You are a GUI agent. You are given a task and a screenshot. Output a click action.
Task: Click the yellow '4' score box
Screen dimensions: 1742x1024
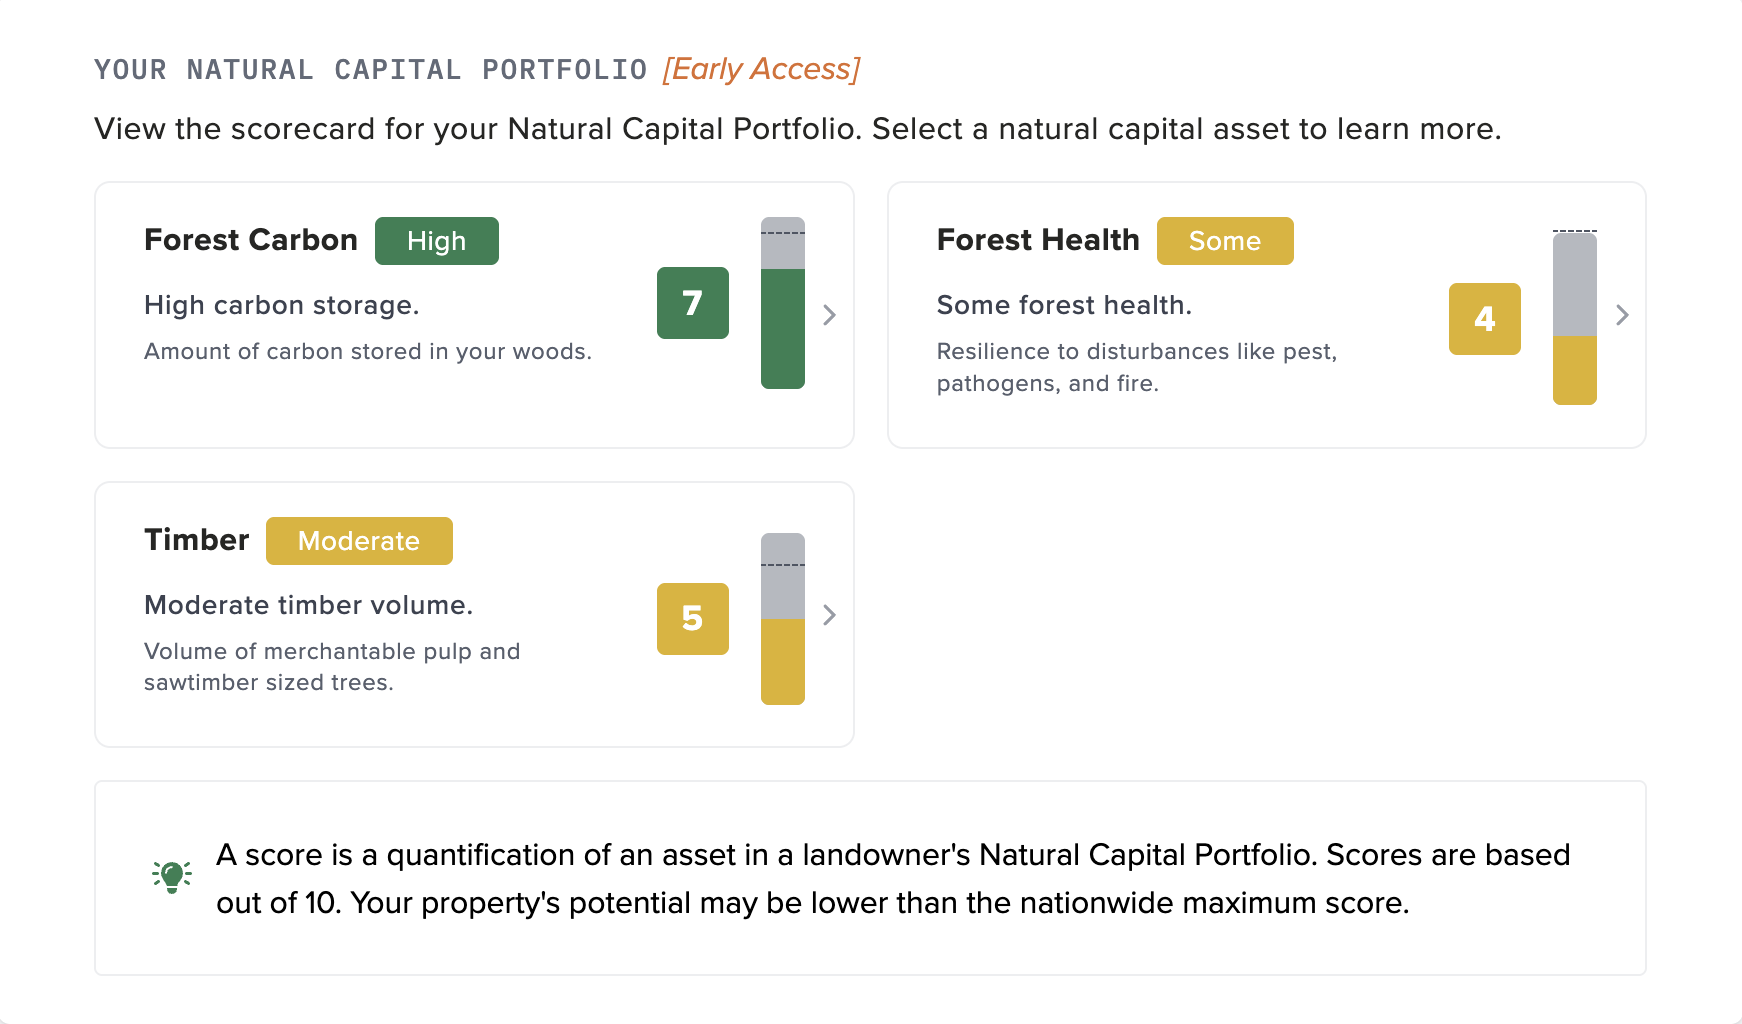tap(1484, 319)
